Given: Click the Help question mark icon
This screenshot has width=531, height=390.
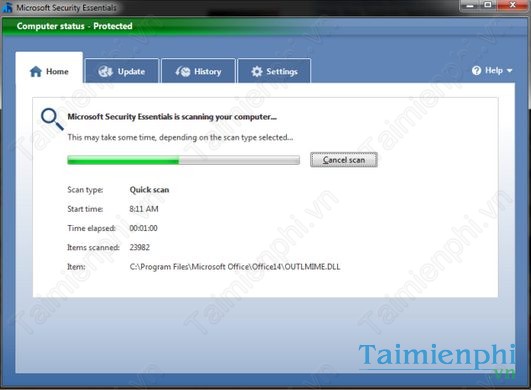Looking at the screenshot, I should click(476, 70).
